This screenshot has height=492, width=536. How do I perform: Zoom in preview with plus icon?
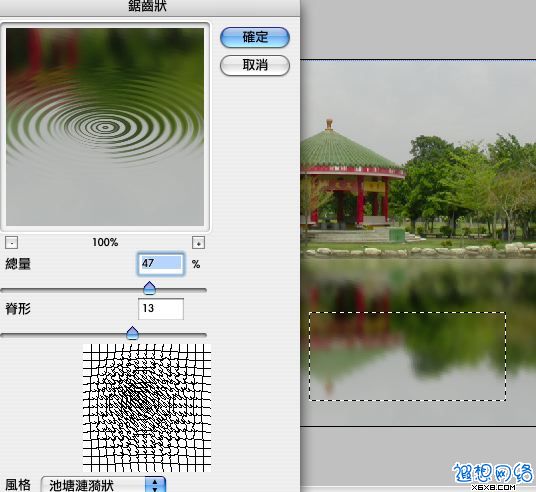tap(199, 243)
